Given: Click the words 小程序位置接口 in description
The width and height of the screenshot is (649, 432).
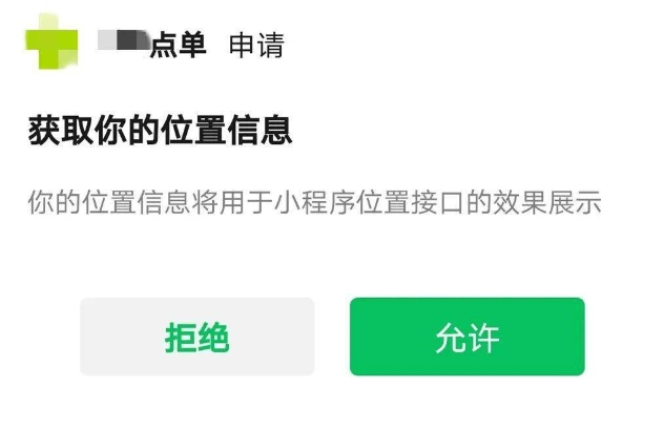Looking at the screenshot, I should point(369,203).
